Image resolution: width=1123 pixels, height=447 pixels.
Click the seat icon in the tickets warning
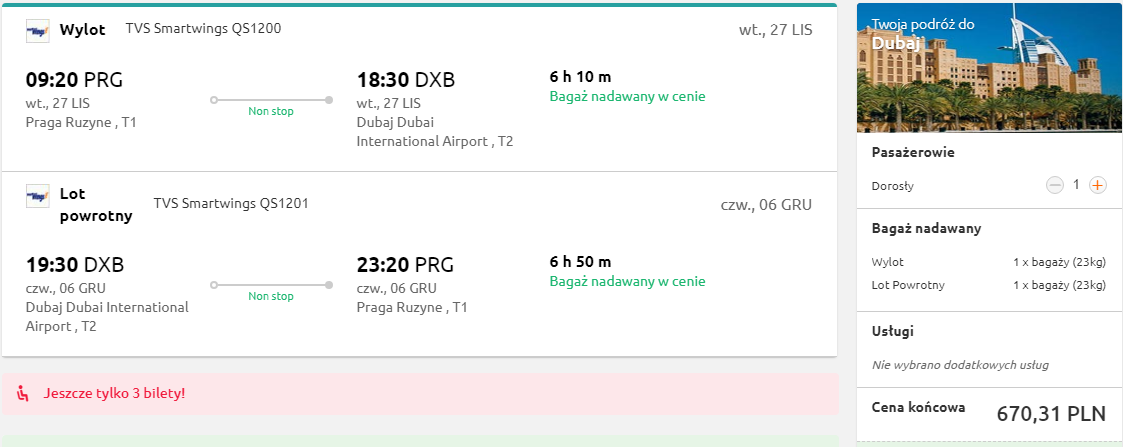click(x=23, y=393)
